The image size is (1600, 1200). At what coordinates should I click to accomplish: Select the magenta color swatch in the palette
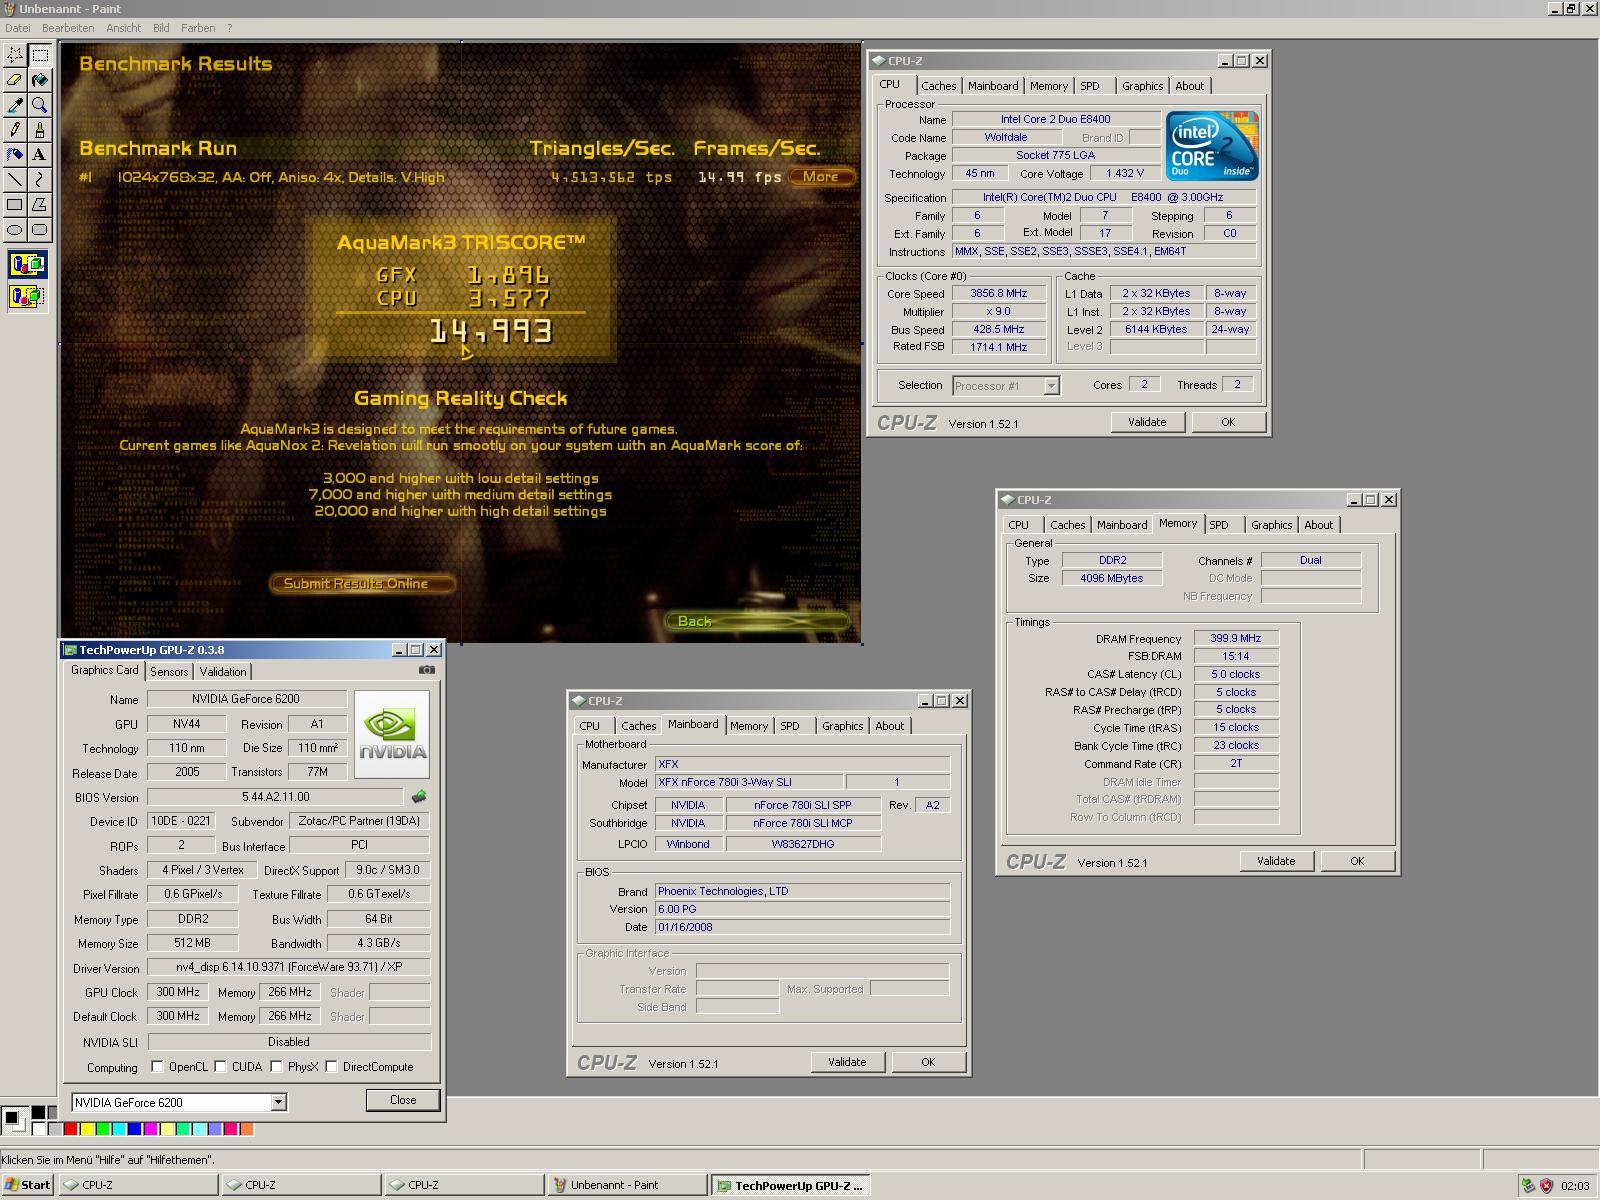click(x=151, y=1129)
